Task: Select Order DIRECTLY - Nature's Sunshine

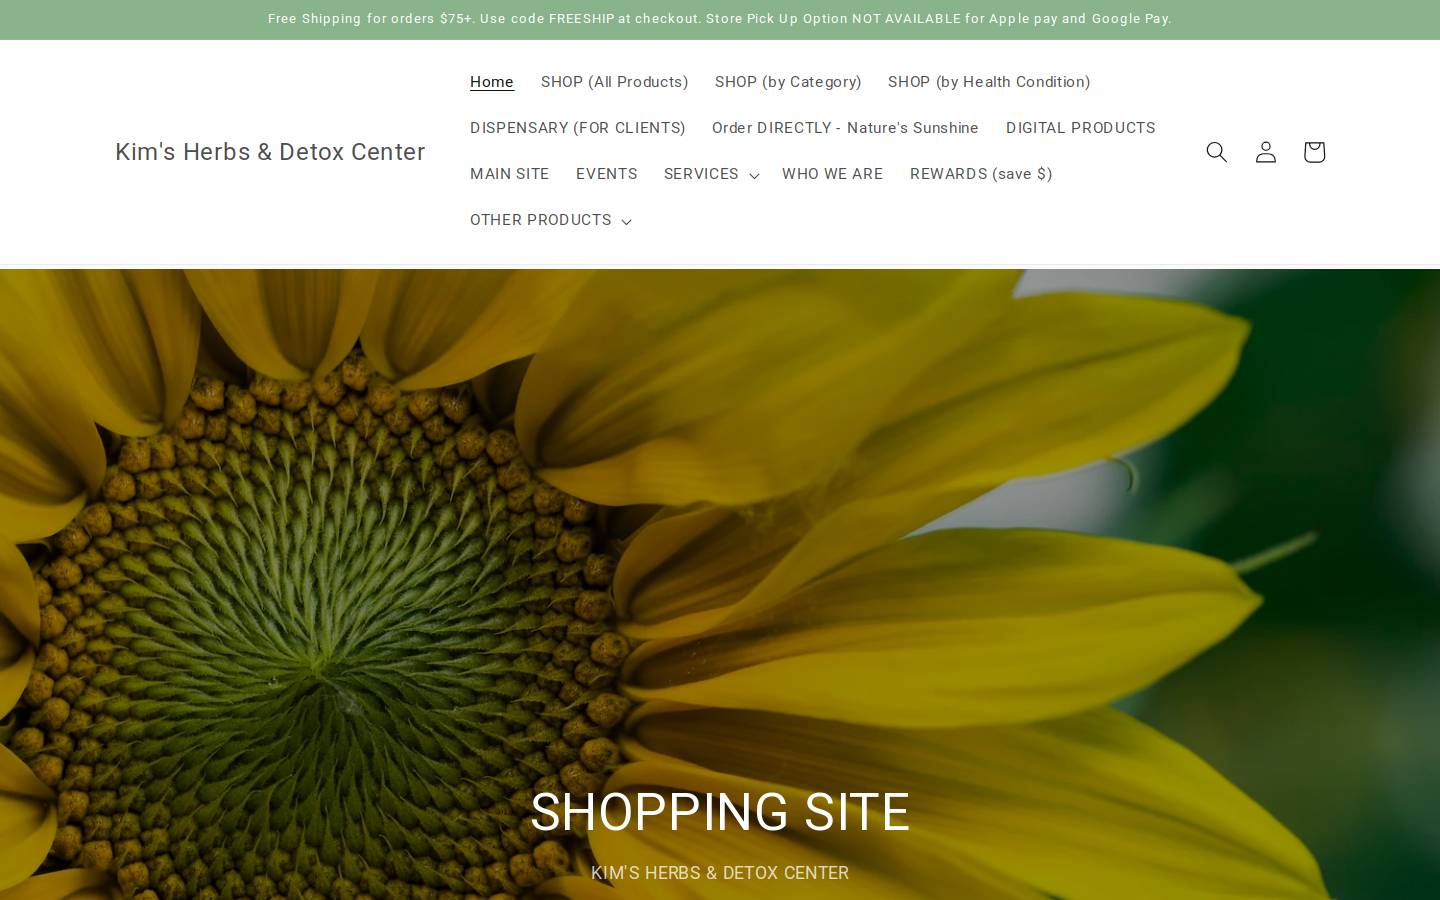Action: coord(845,128)
